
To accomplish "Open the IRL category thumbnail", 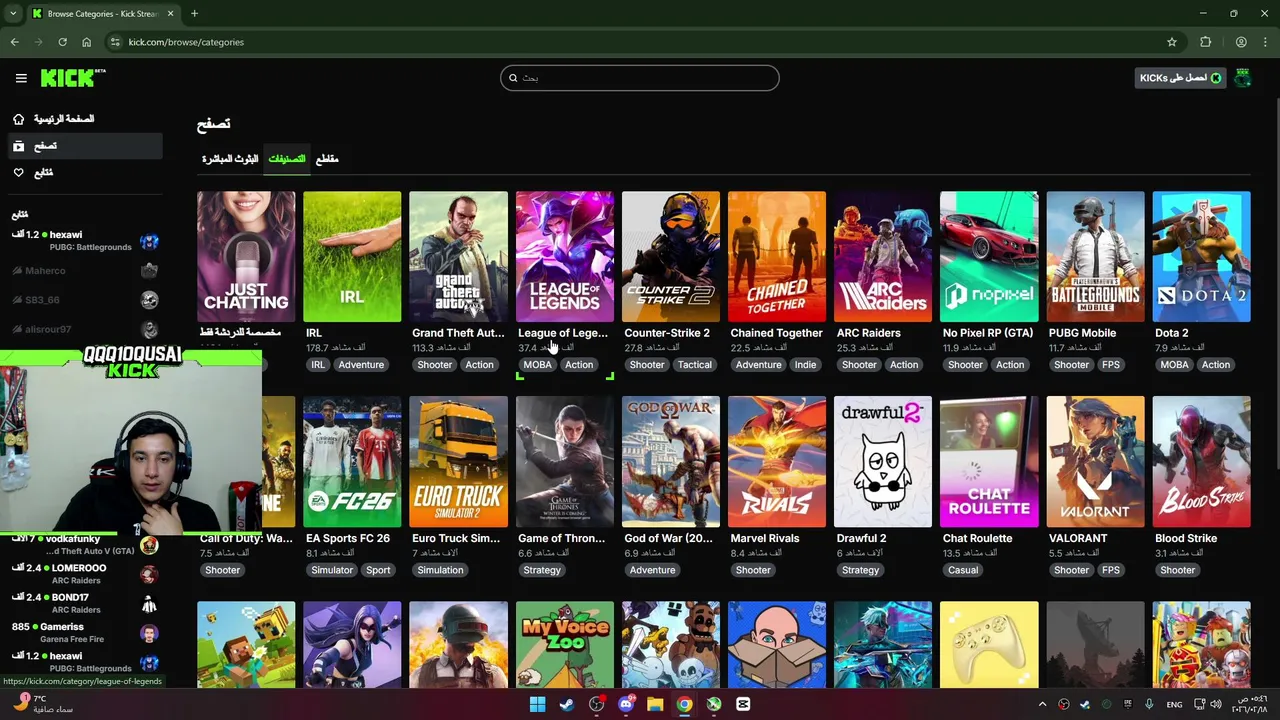I will 352,257.
